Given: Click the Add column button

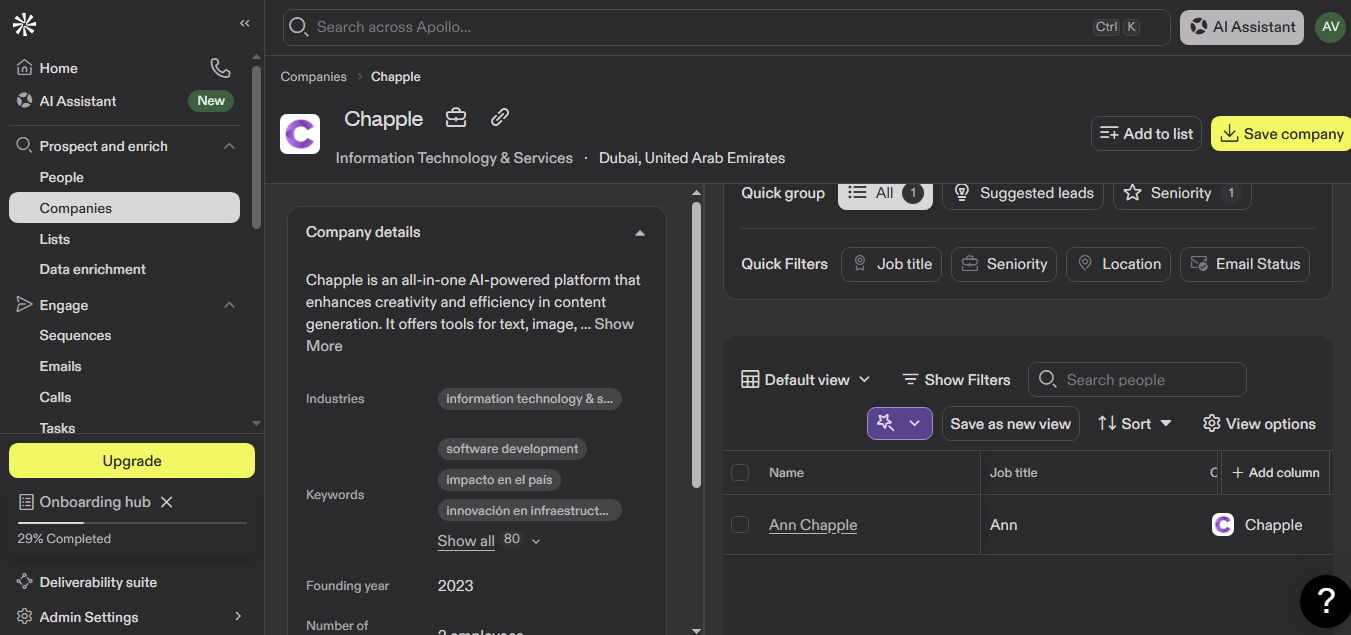Looking at the screenshot, I should pyautogui.click(x=1276, y=473).
